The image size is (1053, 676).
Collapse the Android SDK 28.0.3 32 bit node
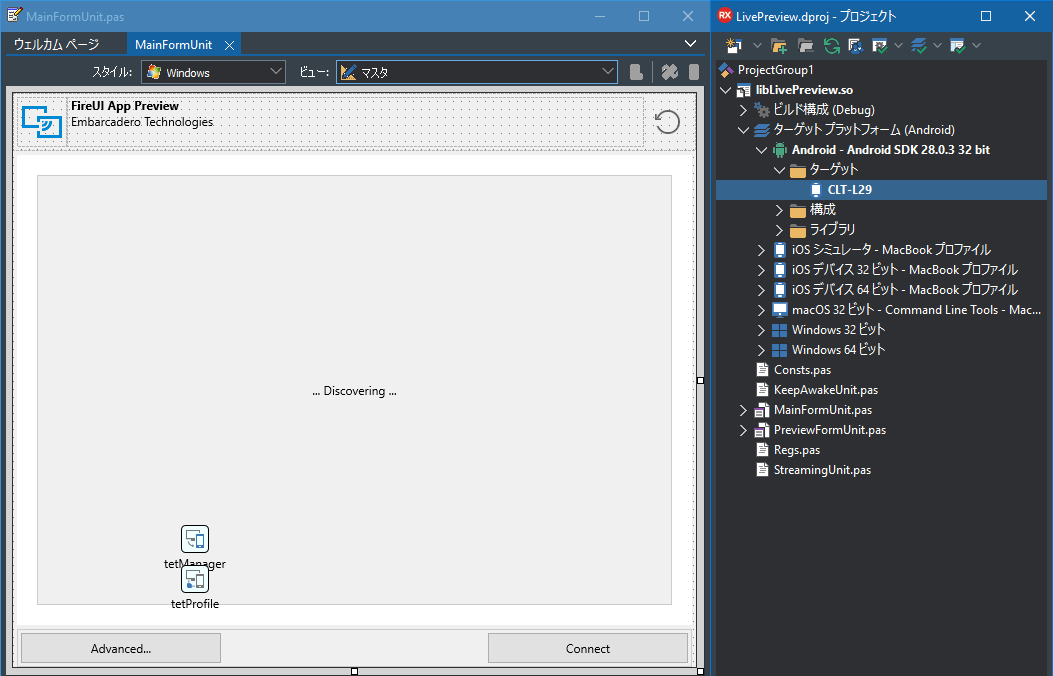pyautogui.click(x=761, y=150)
